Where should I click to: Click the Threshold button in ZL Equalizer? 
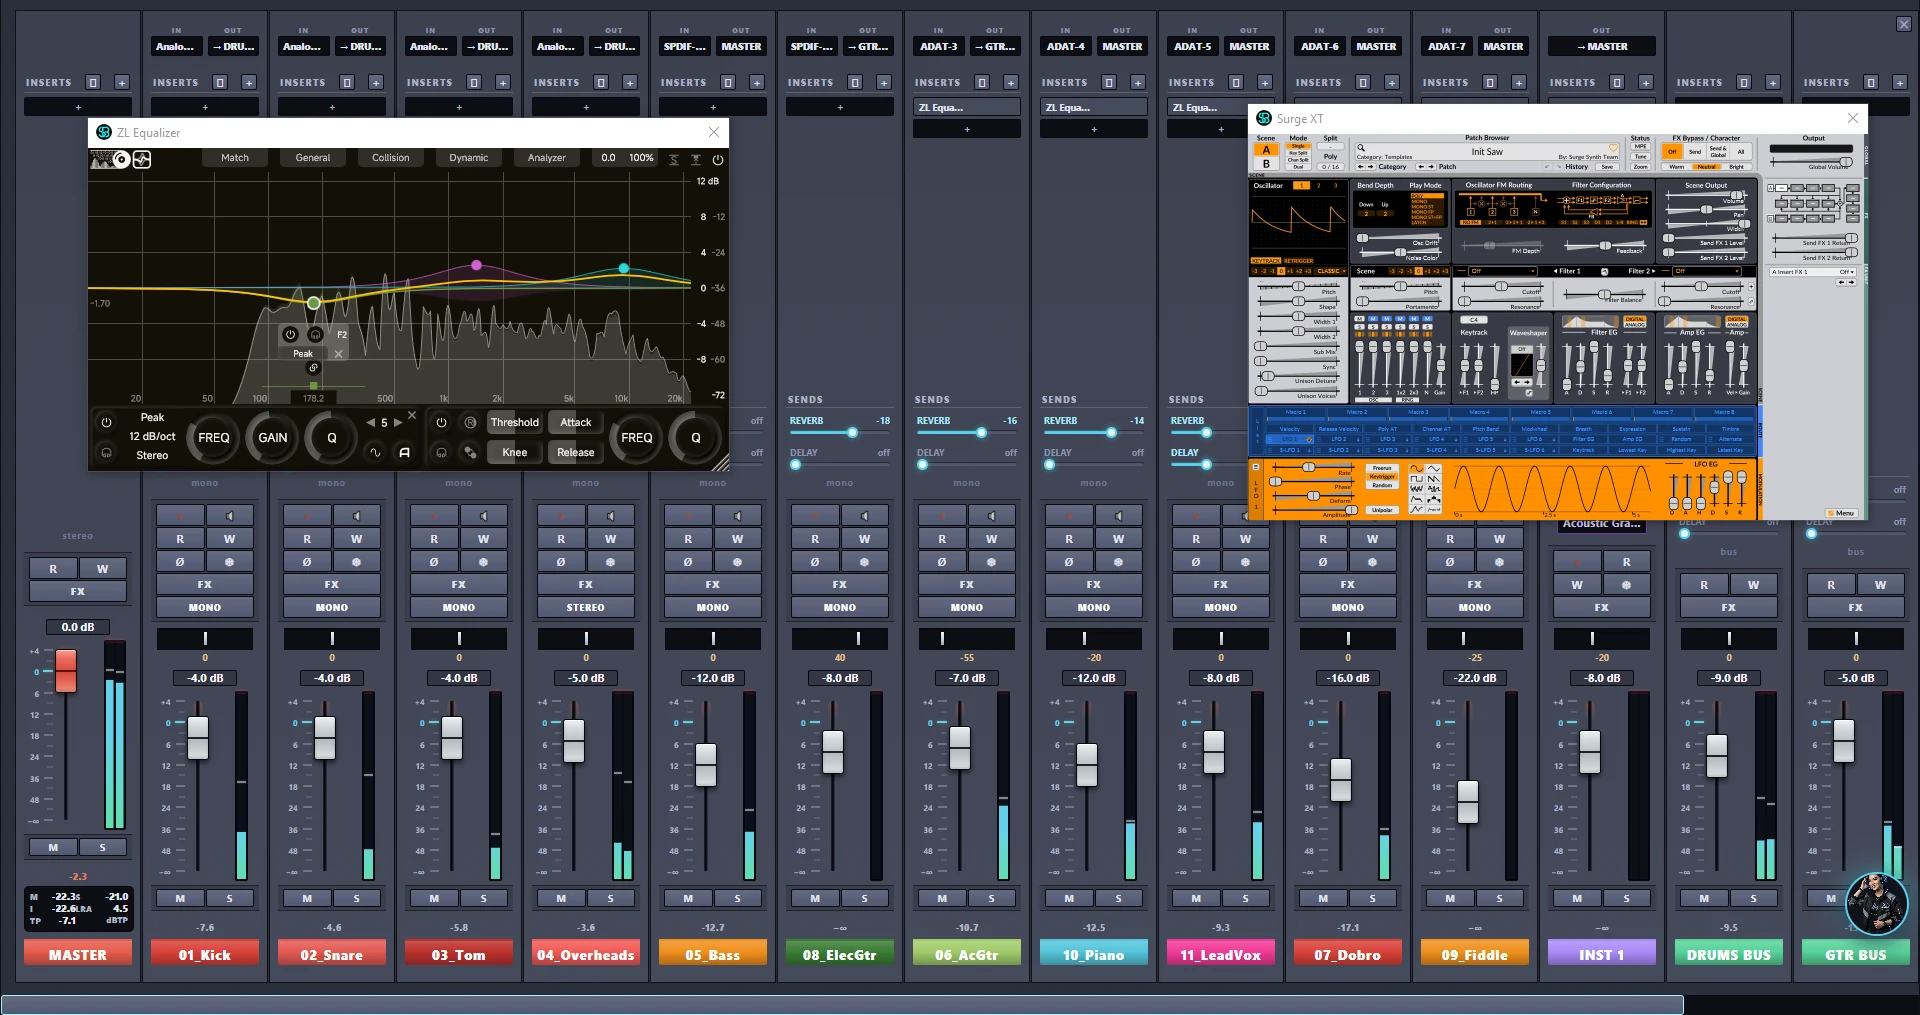pos(514,422)
